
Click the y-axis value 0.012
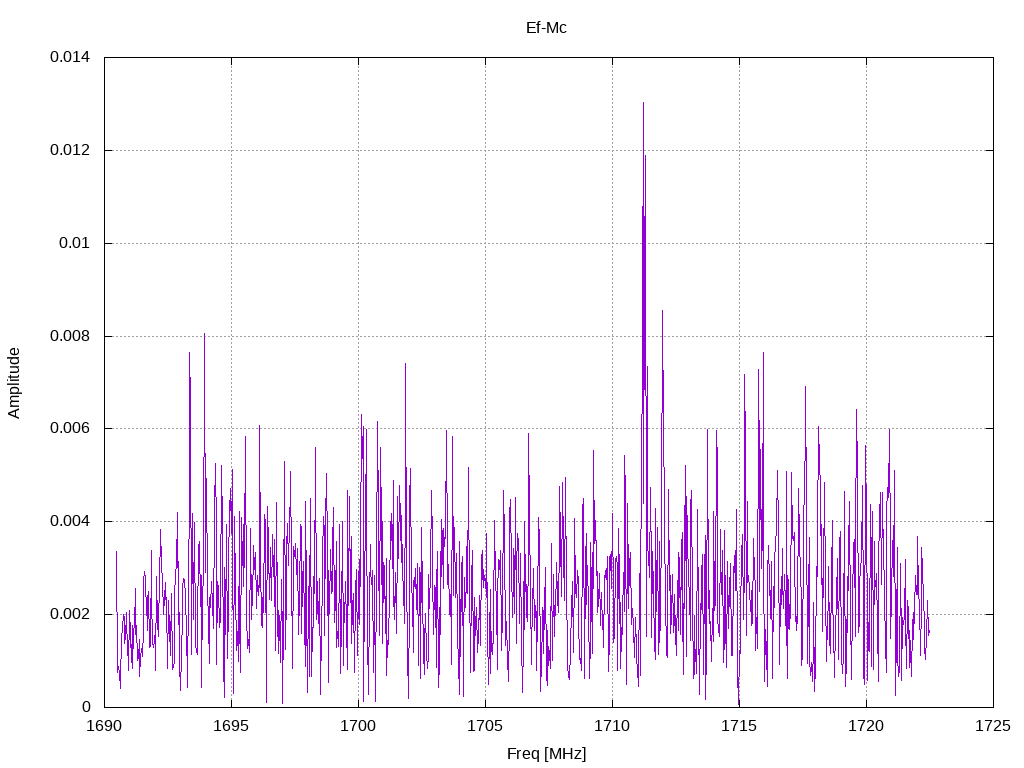click(x=70, y=150)
